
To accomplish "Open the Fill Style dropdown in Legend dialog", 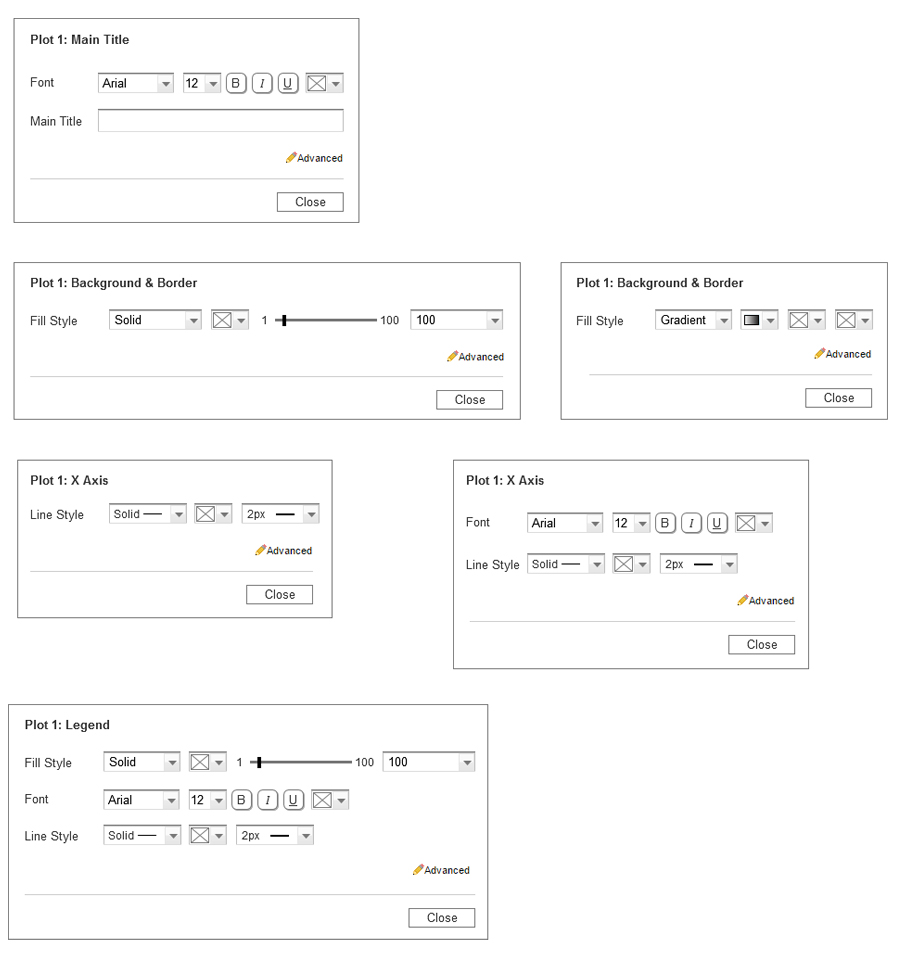I will click(x=141, y=761).
